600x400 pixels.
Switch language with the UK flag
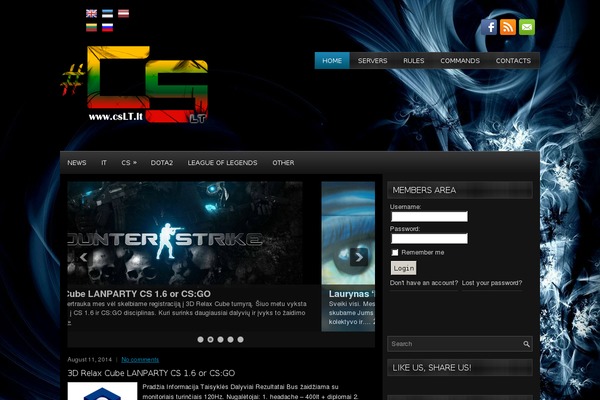pyautogui.click(x=91, y=13)
